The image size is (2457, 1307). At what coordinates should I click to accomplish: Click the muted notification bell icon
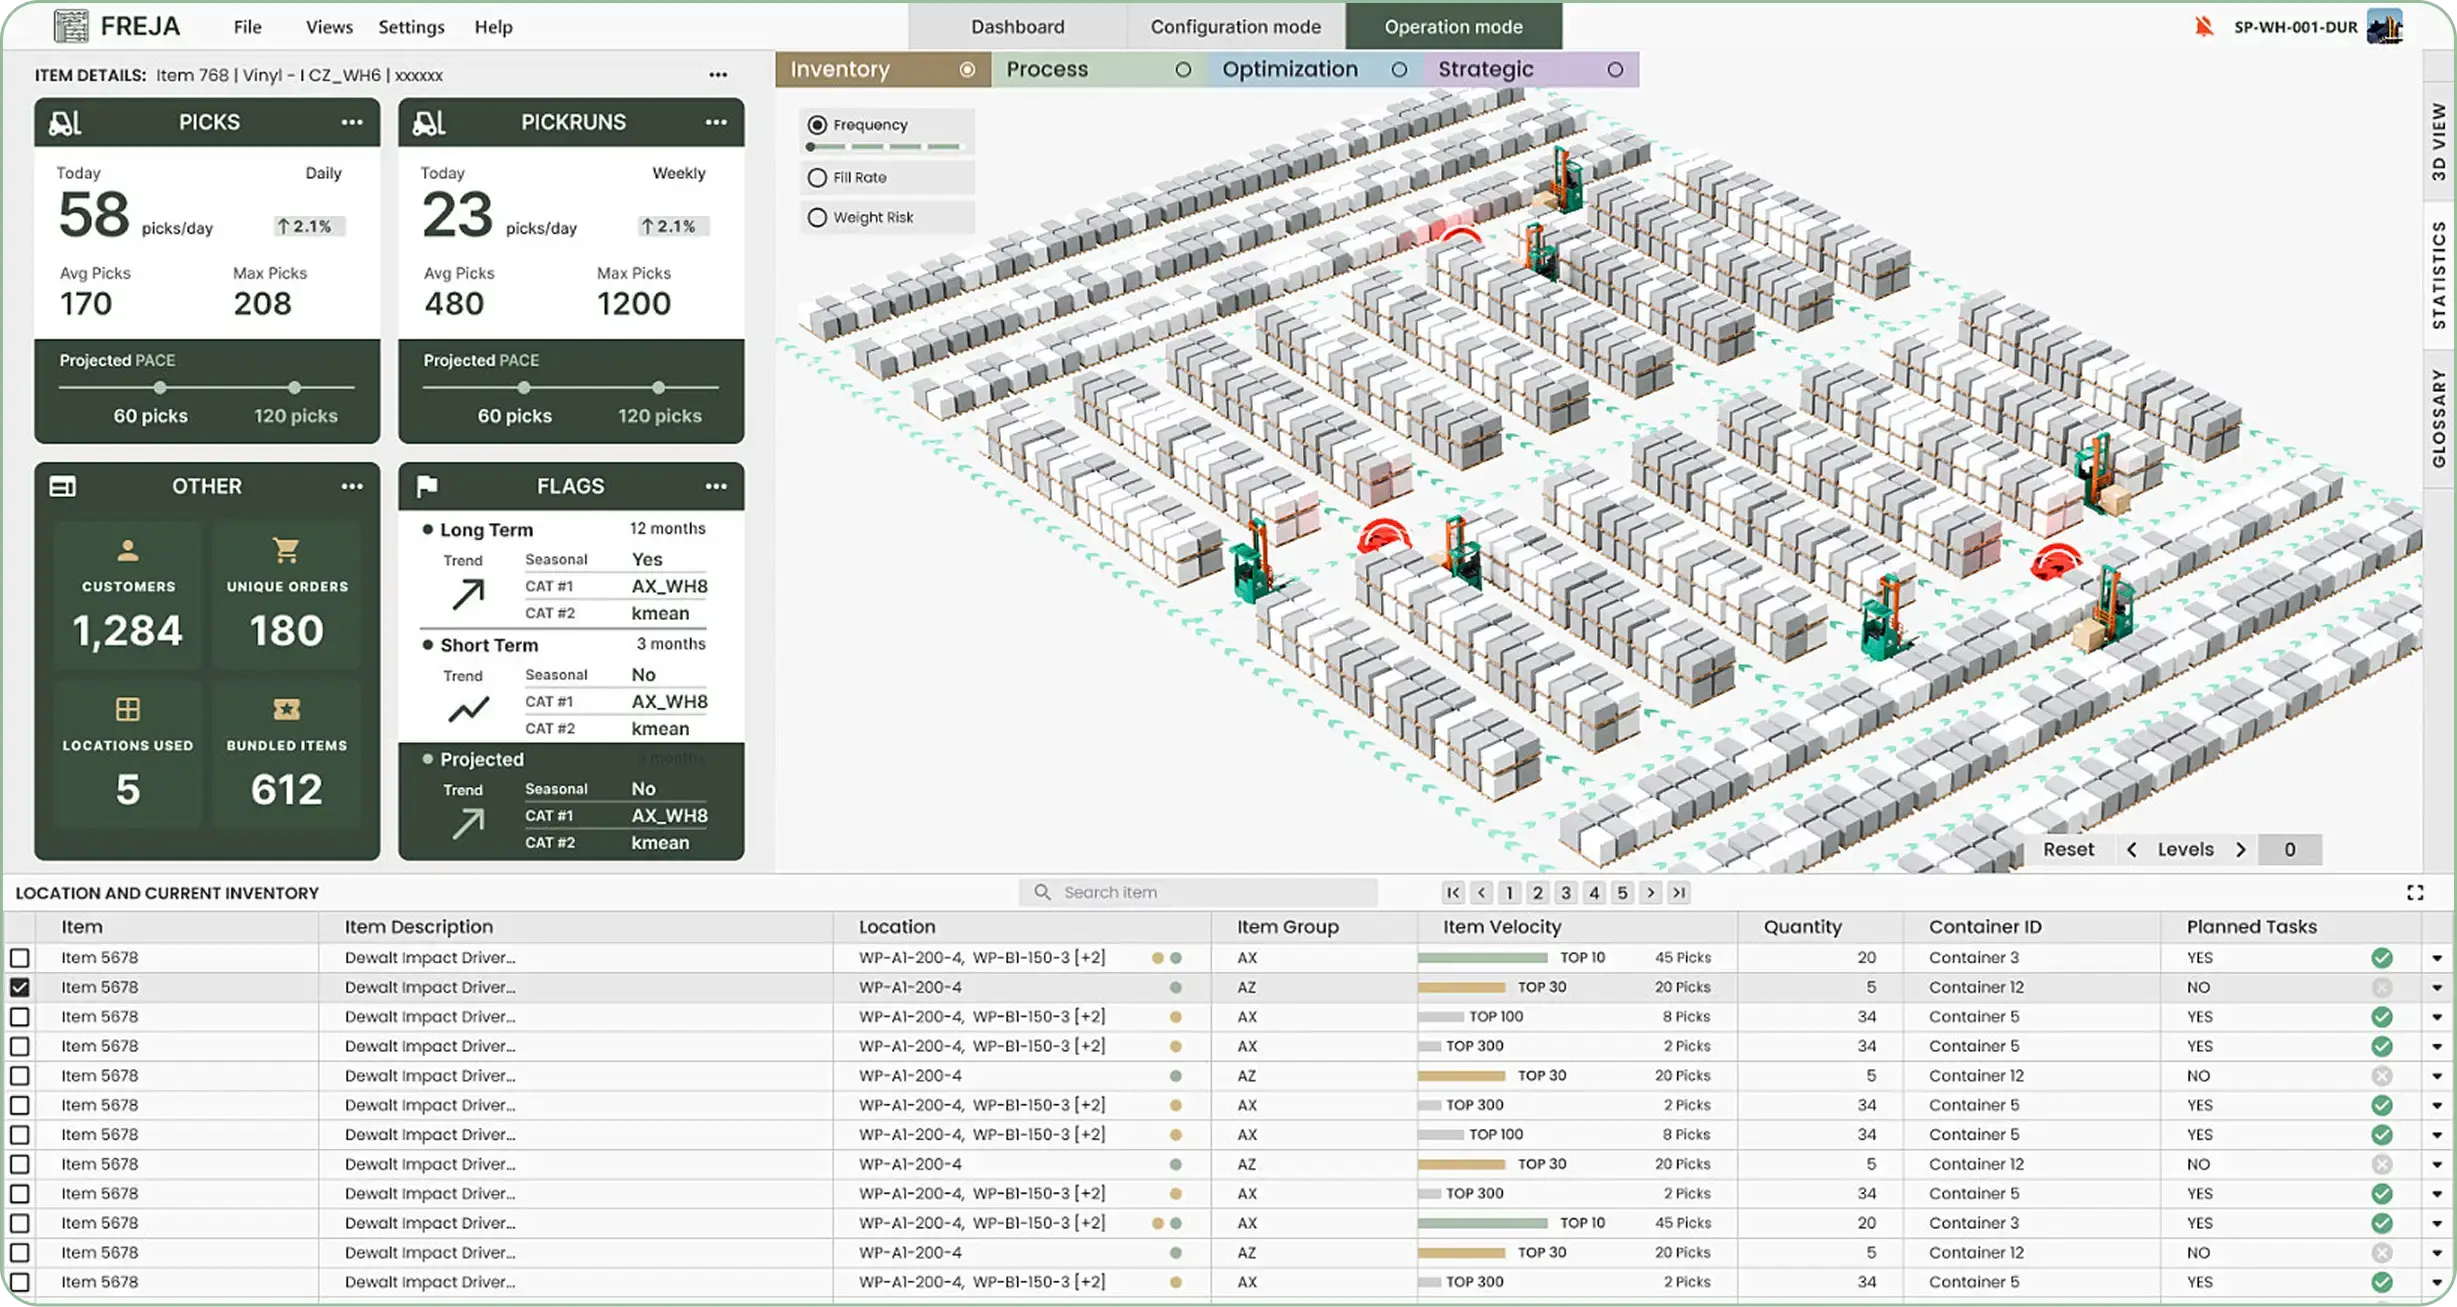pos(2203,27)
